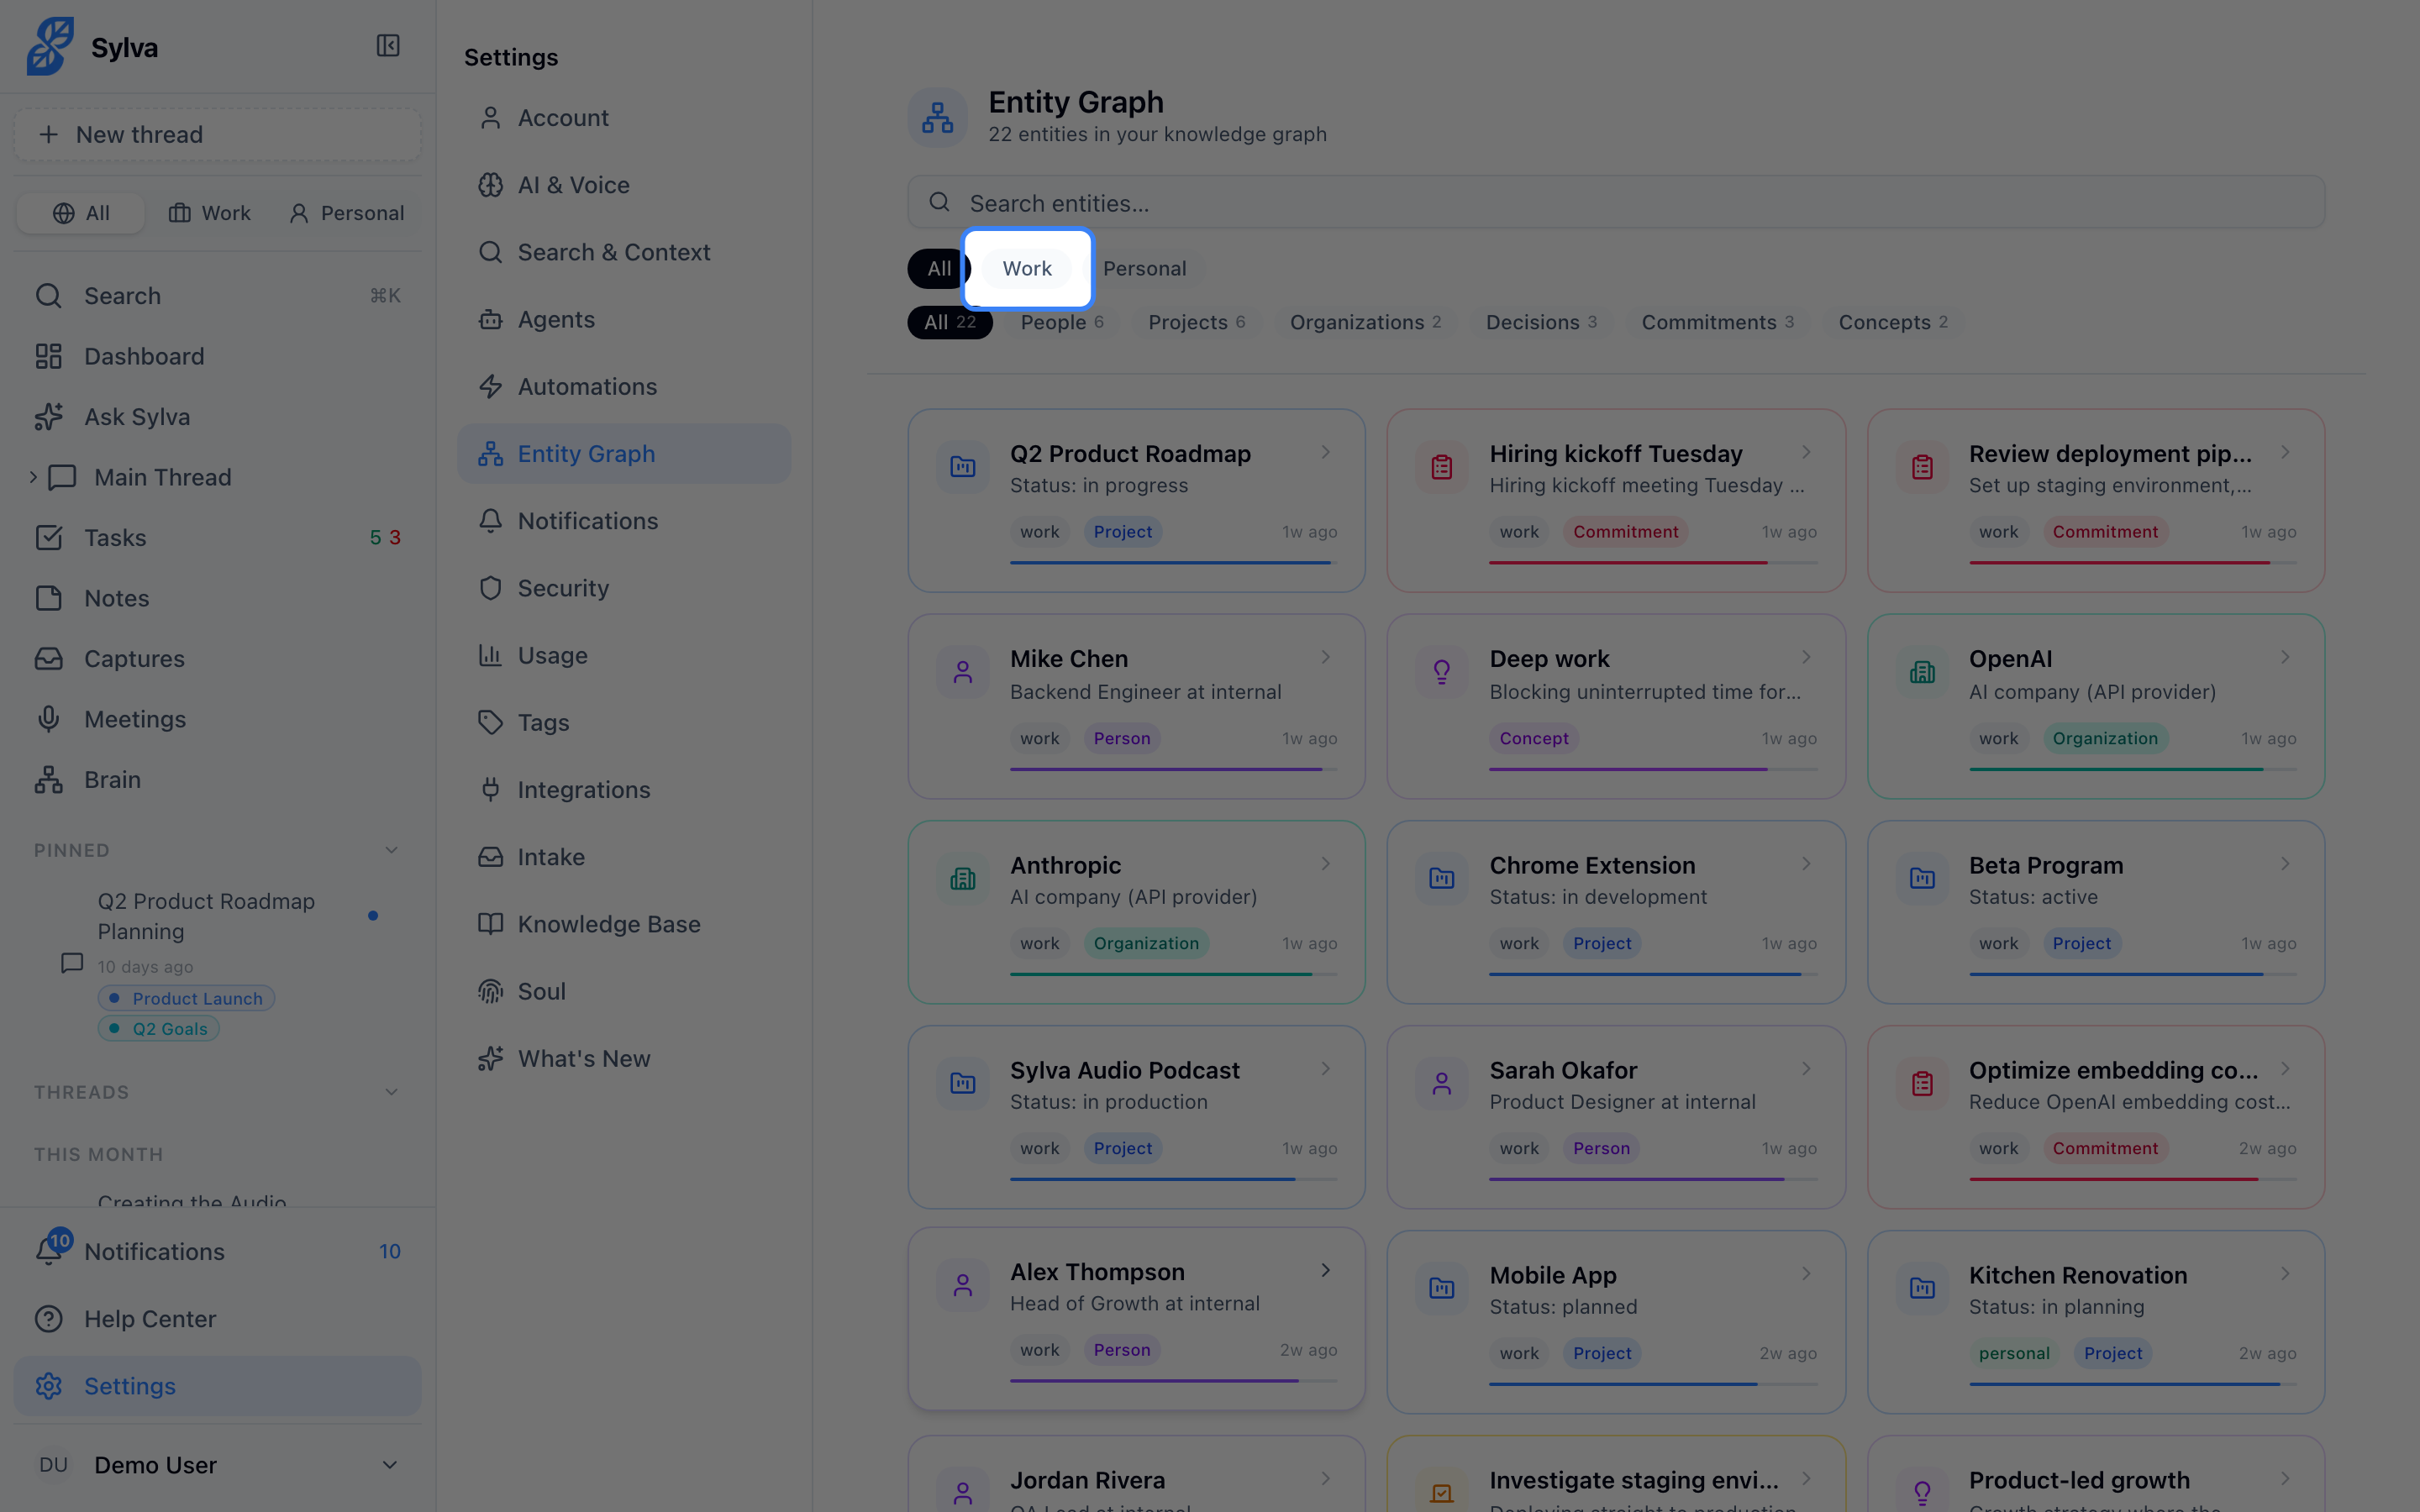
Task: Open Captures inbox in the sidebar
Action: click(x=218, y=659)
